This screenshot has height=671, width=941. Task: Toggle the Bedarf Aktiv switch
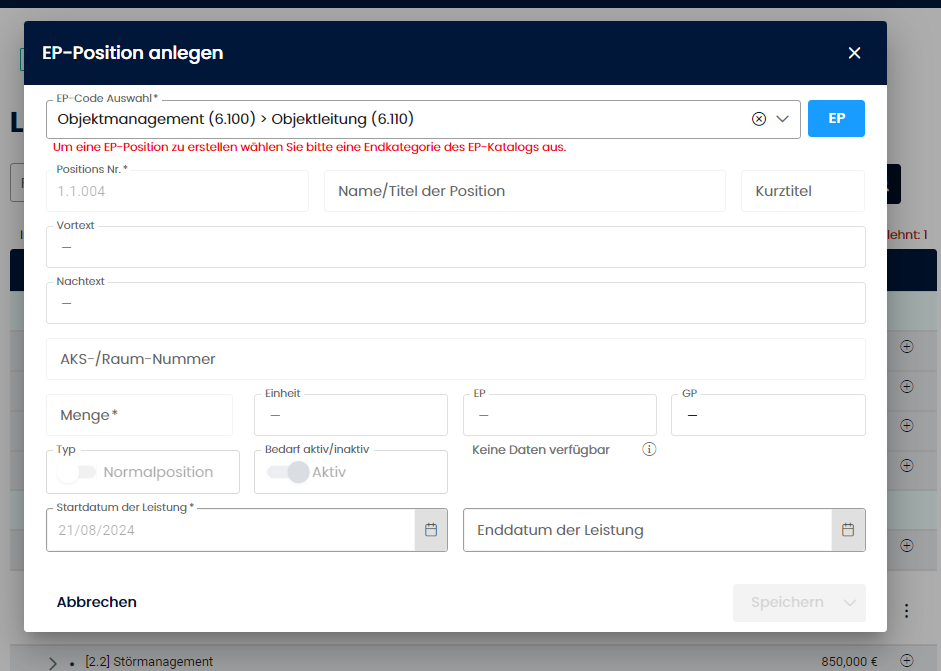click(x=288, y=472)
